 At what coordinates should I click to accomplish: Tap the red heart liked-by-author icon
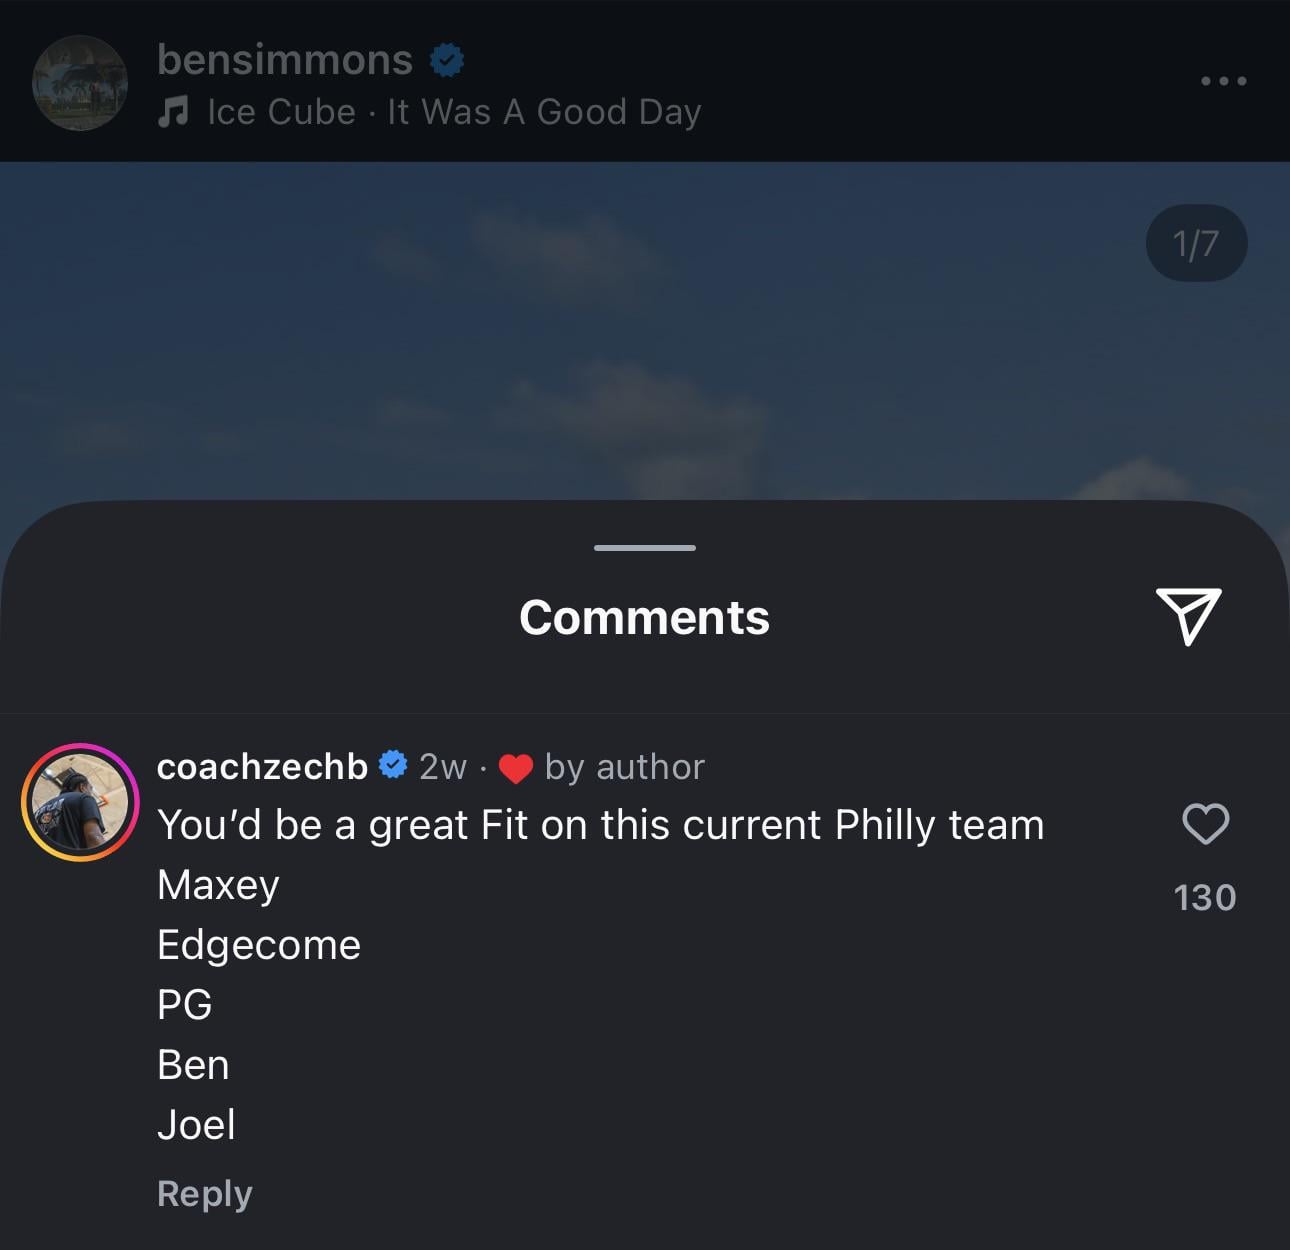(x=515, y=768)
